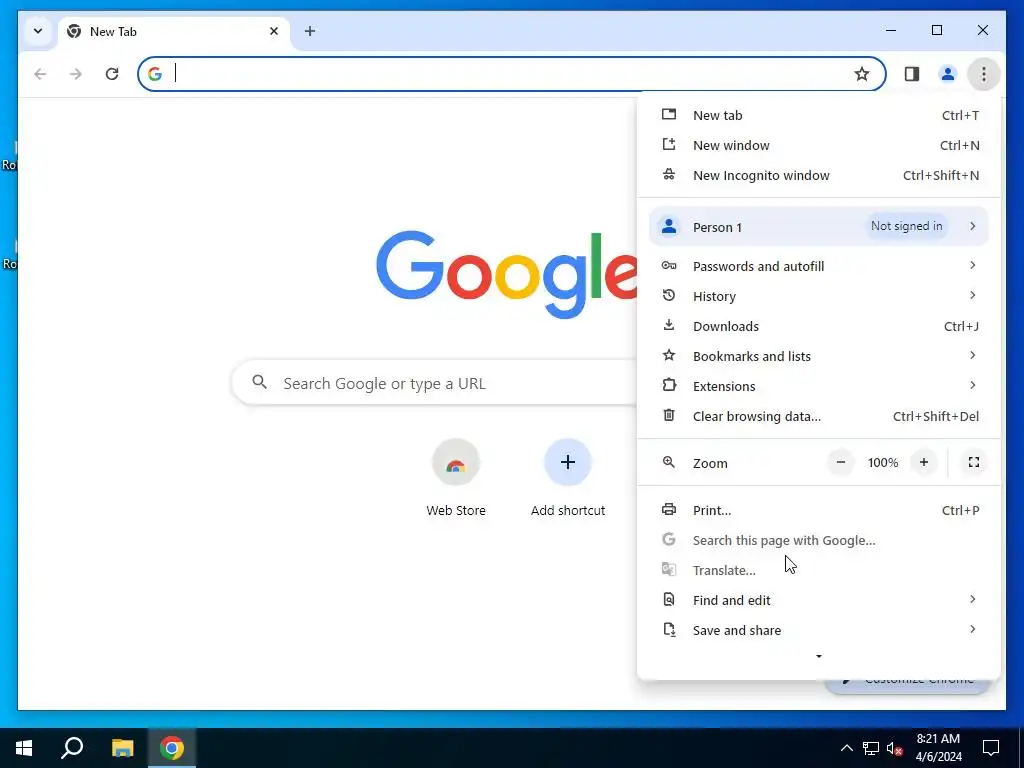Open New Incognito window
1024x768 pixels.
click(819, 176)
